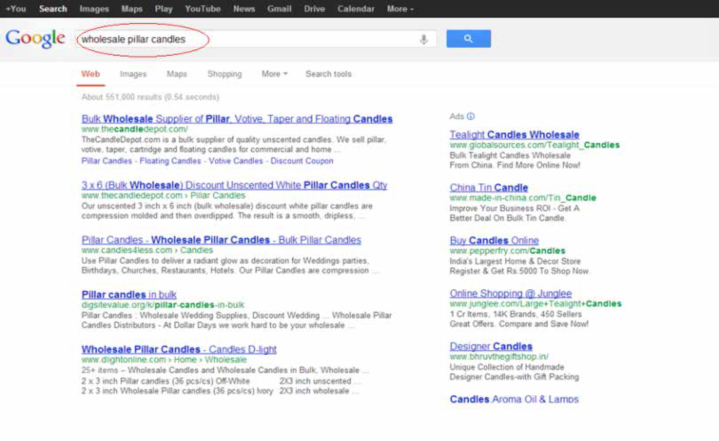
Task: Open Bulk Wholesale Supplier of Pillar result
Action: pos(237,119)
